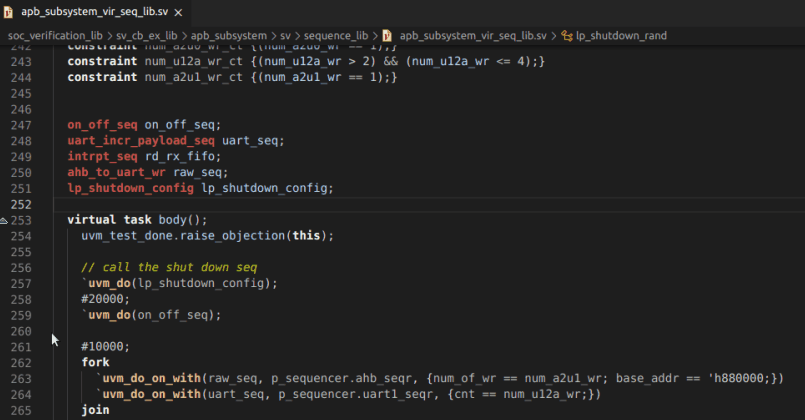The height and width of the screenshot is (420, 805).
Task: Click the lp_shutdown_rand class symbol icon
Action: [x=567, y=35]
